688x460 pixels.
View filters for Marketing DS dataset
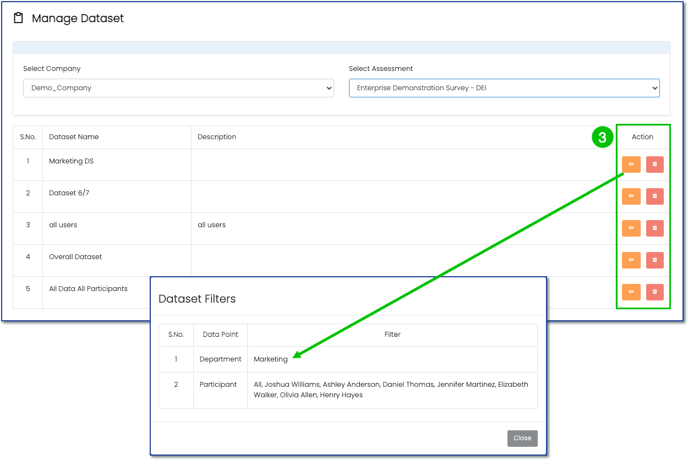[x=631, y=164]
